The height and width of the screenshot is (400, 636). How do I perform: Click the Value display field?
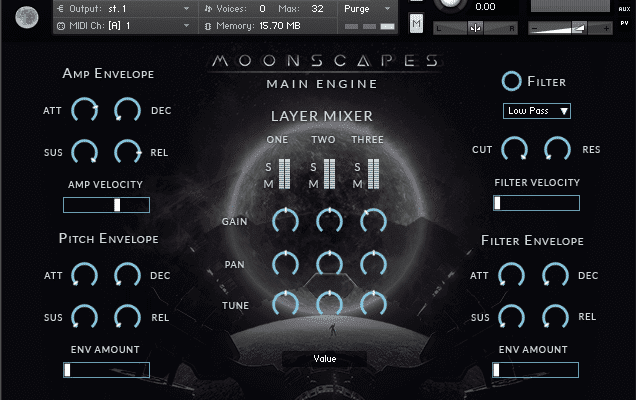[324, 358]
